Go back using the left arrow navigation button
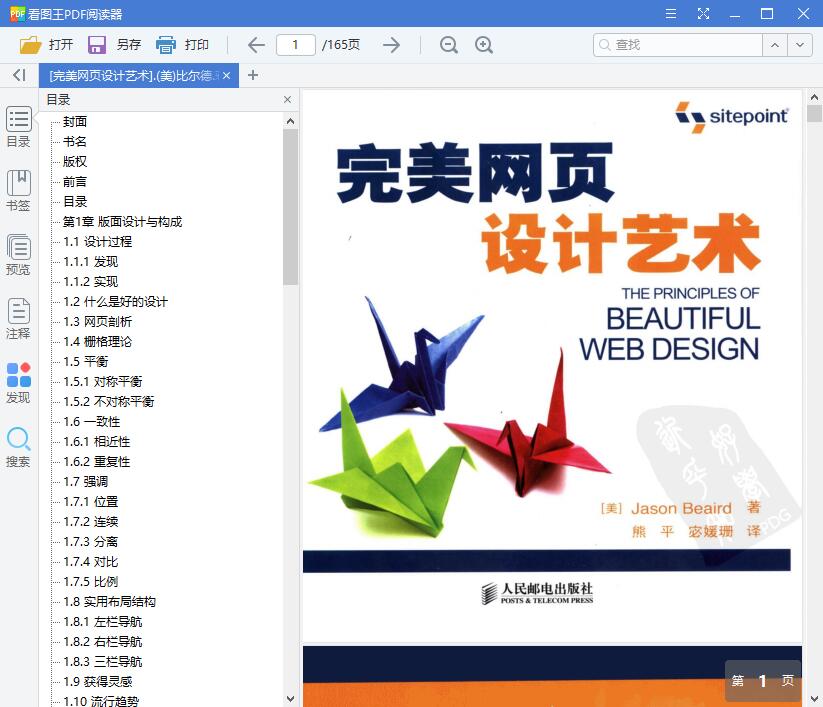This screenshot has width=823, height=707. click(256, 45)
